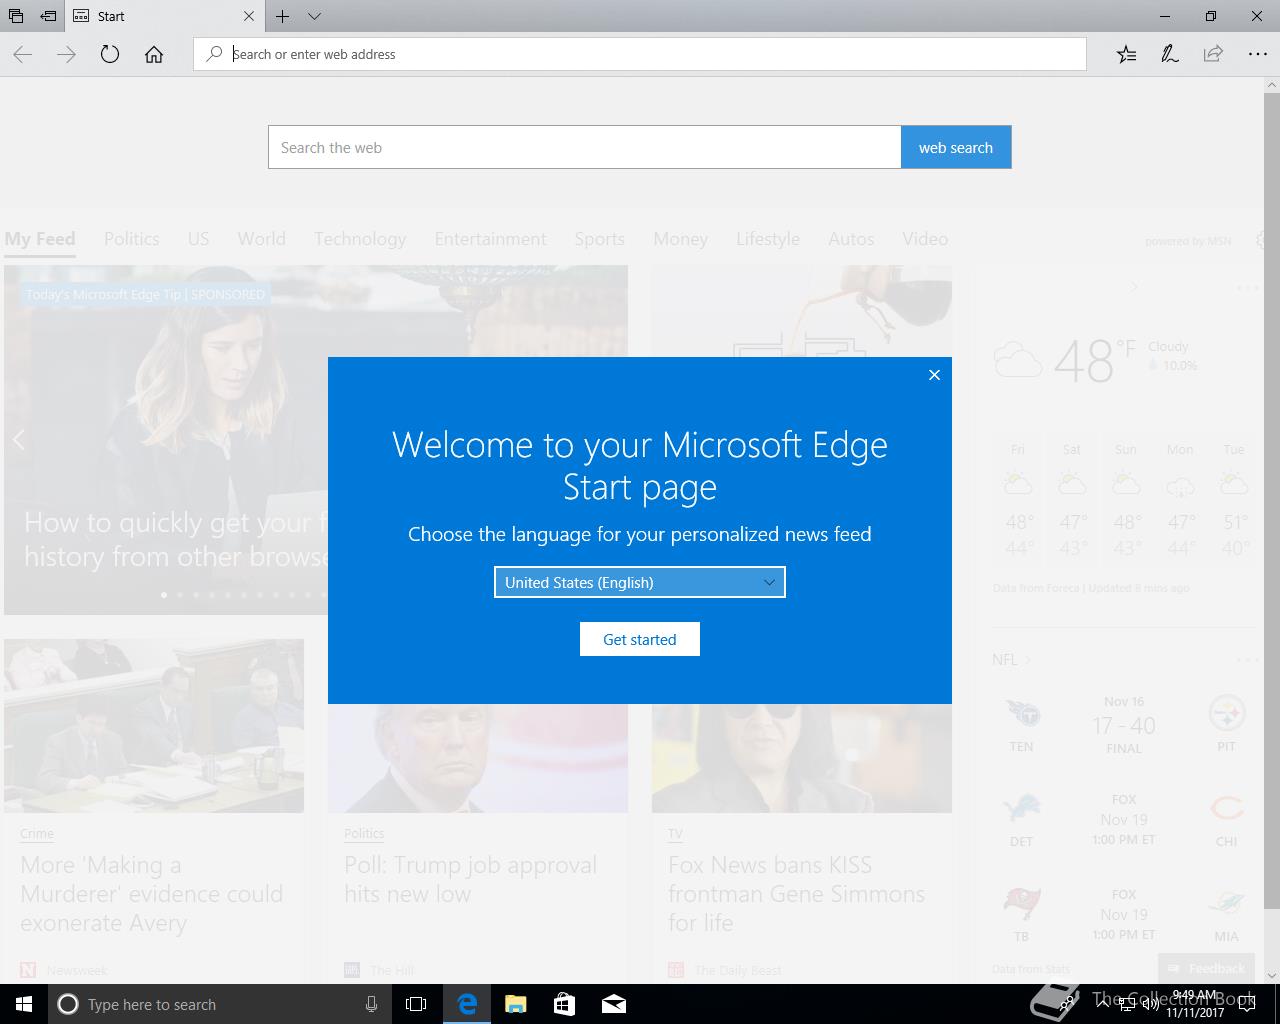Screen dimensions: 1280x1024
Task: Open Web Notes pen icon
Action: [1169, 54]
